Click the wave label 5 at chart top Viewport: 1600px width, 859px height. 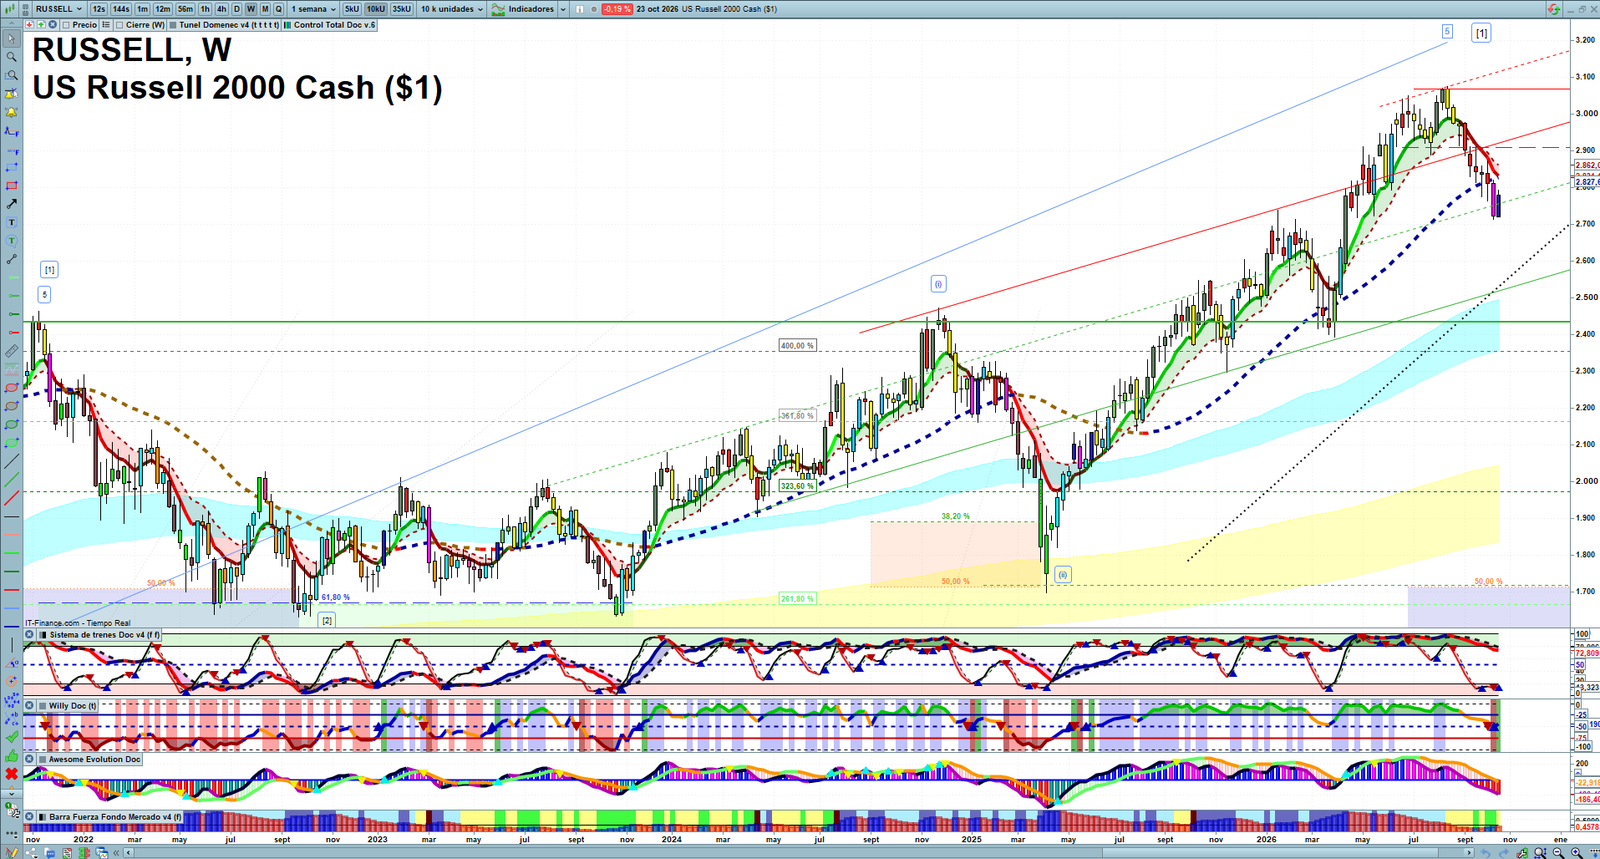point(1447,32)
